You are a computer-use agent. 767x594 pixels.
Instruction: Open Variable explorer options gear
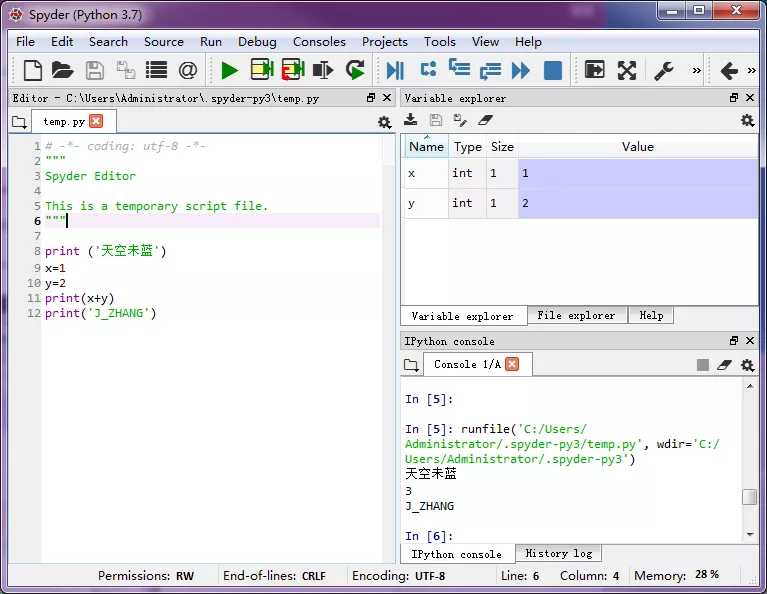click(x=747, y=120)
